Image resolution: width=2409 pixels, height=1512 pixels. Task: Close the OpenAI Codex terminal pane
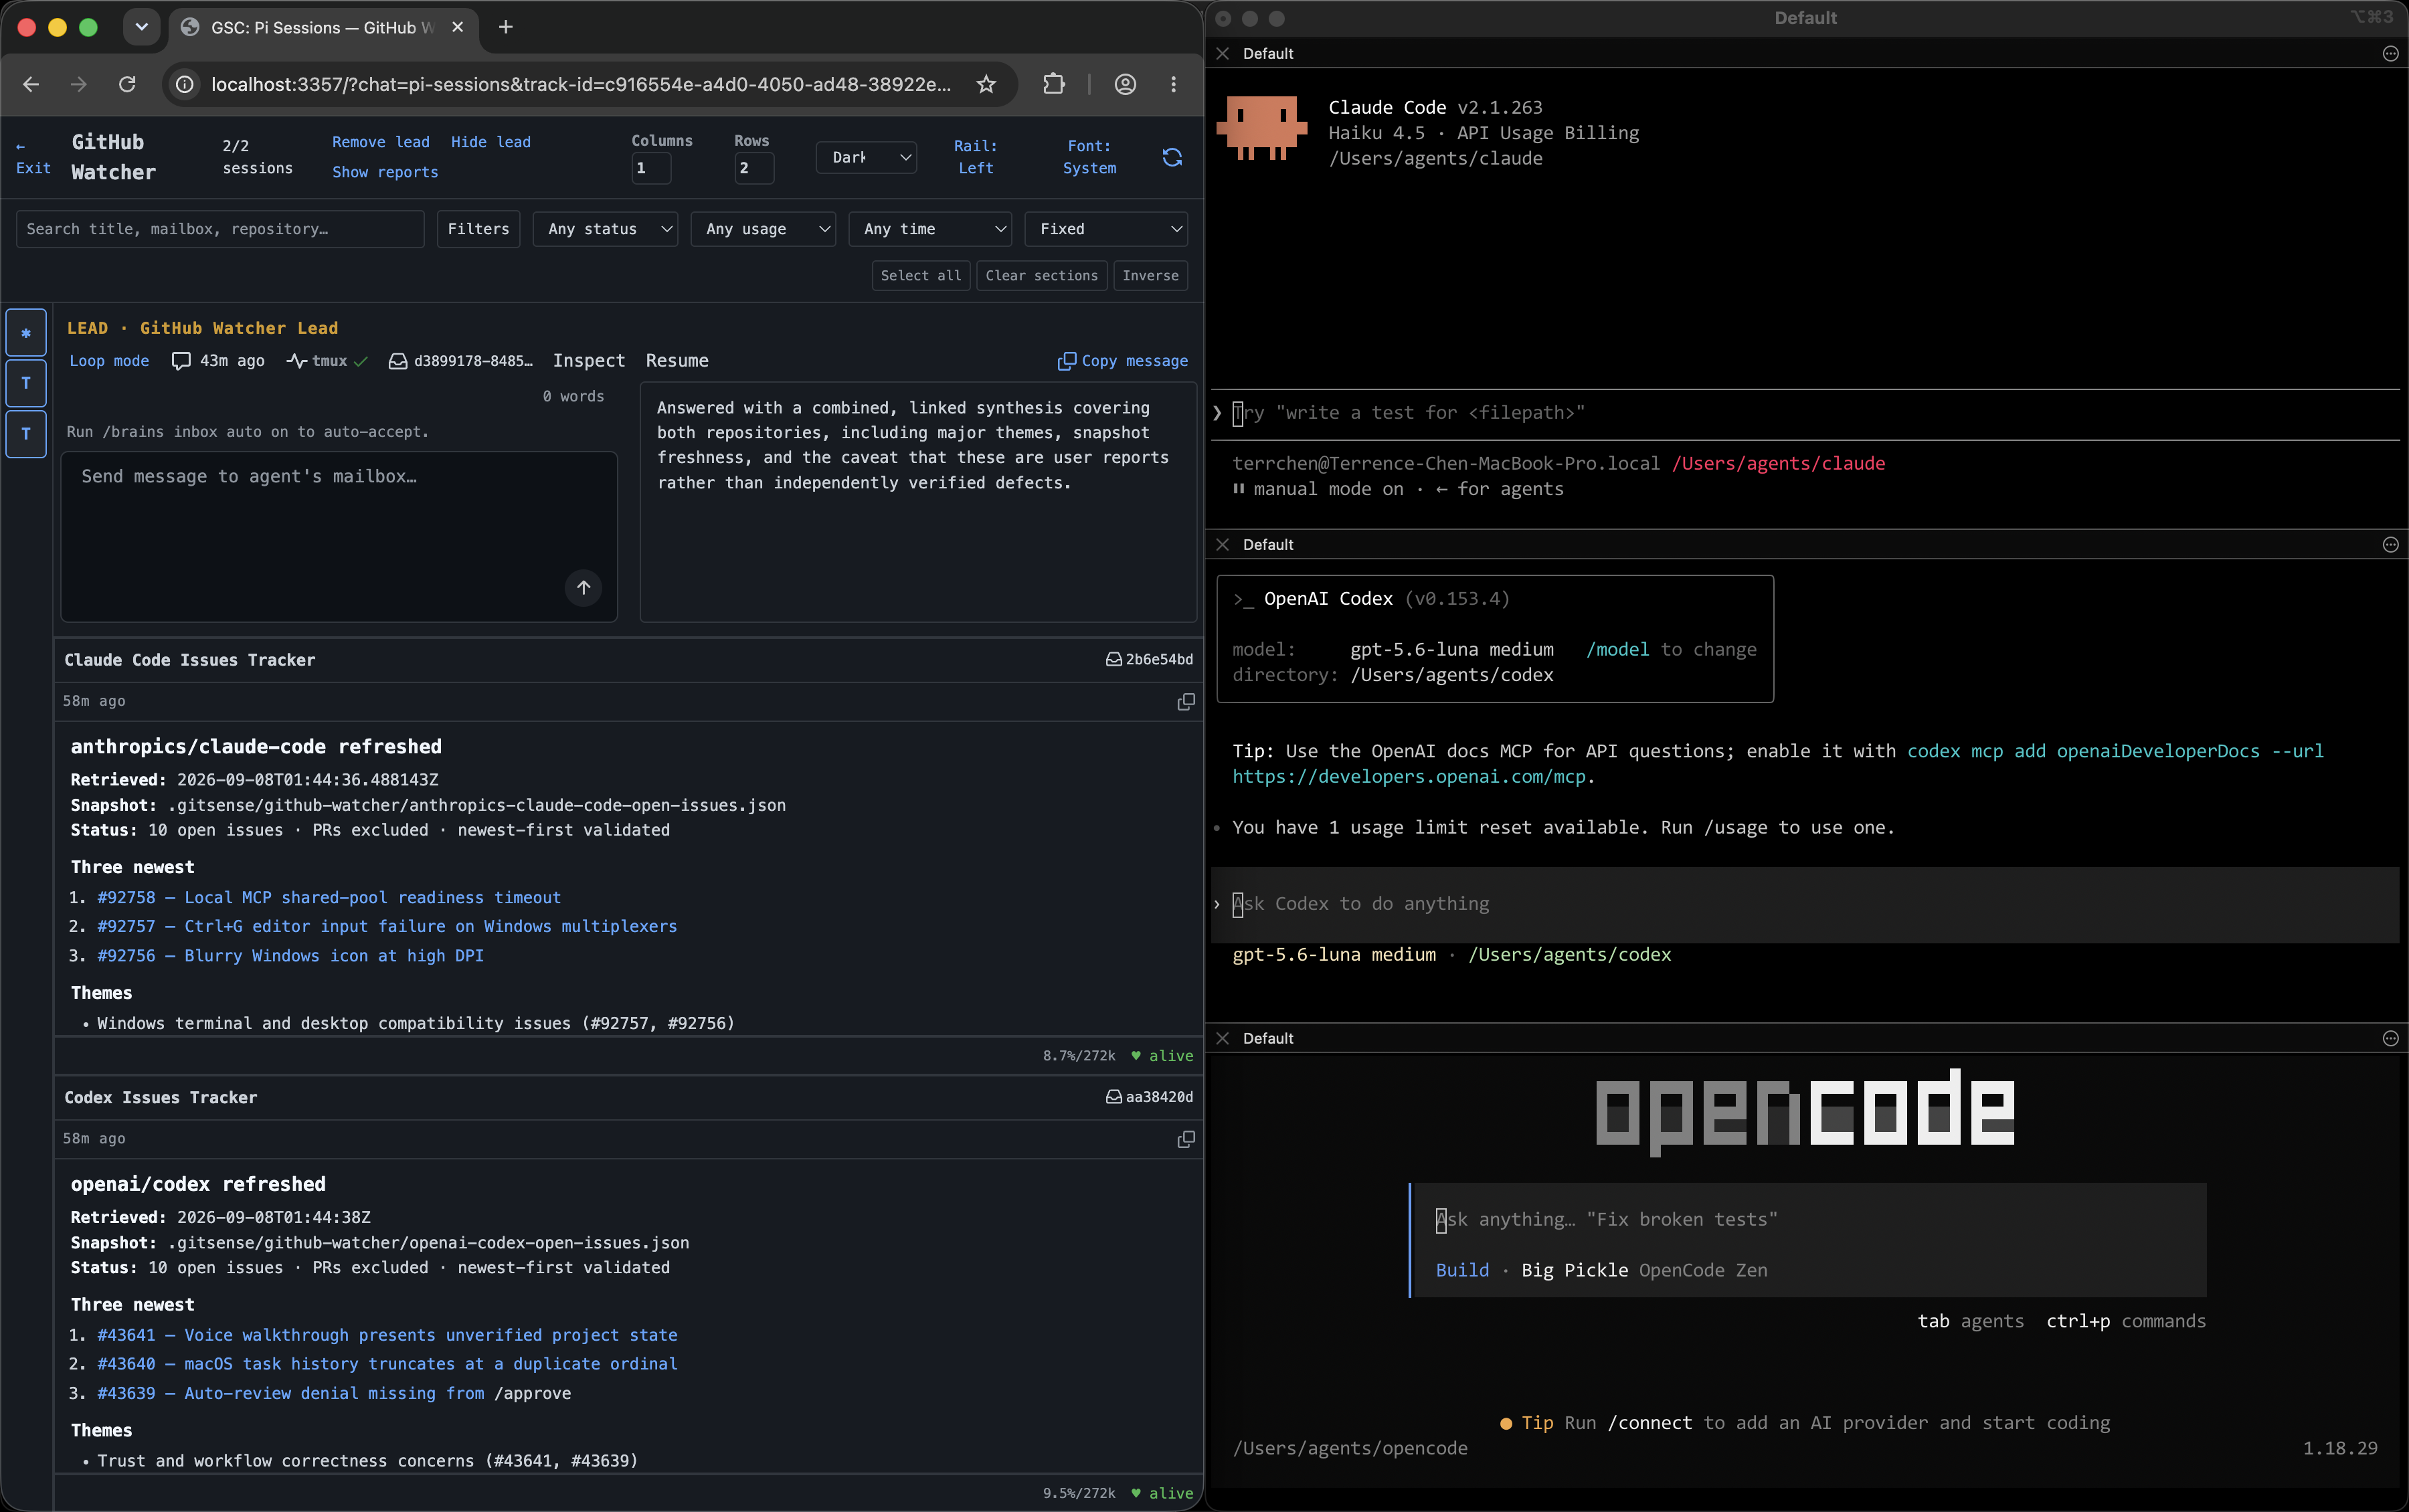[x=1222, y=545]
